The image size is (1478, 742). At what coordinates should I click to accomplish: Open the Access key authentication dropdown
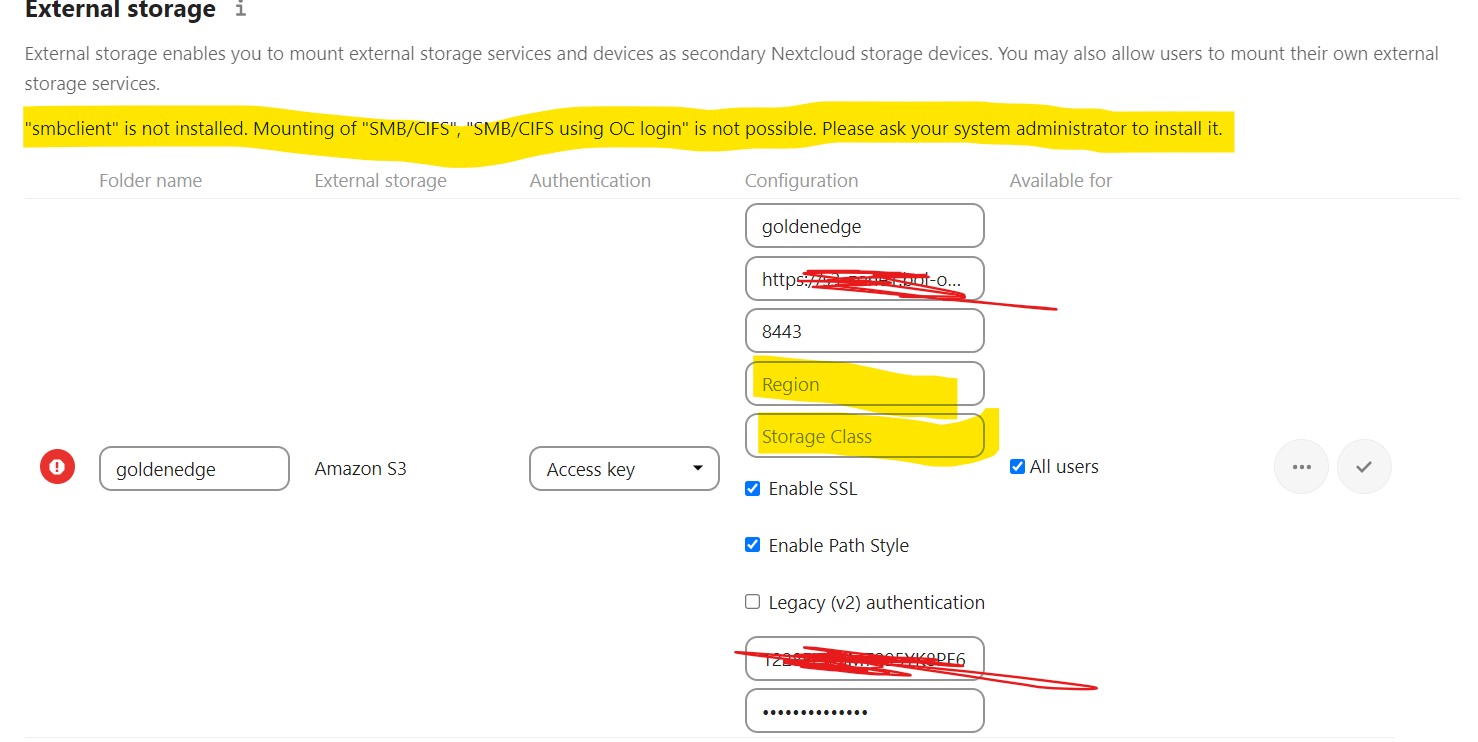624,469
